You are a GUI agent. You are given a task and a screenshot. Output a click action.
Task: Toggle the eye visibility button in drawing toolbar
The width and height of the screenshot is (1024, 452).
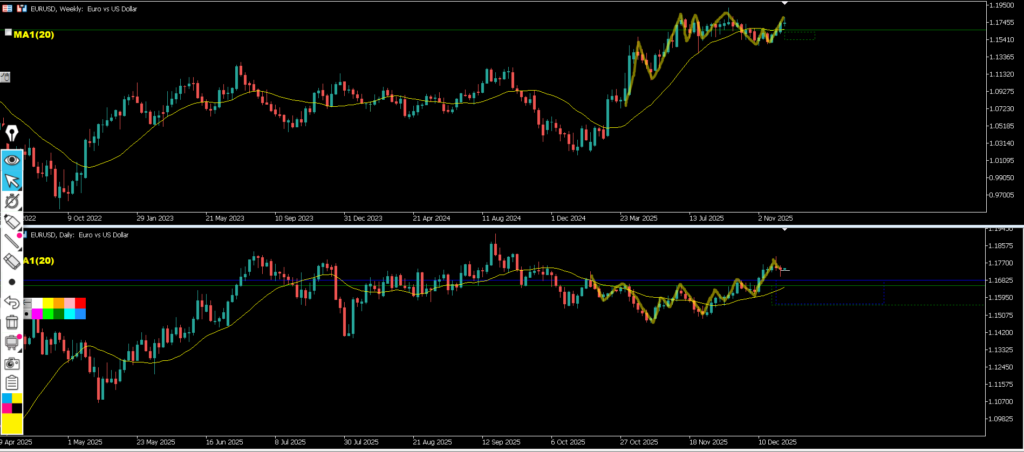coord(12,159)
